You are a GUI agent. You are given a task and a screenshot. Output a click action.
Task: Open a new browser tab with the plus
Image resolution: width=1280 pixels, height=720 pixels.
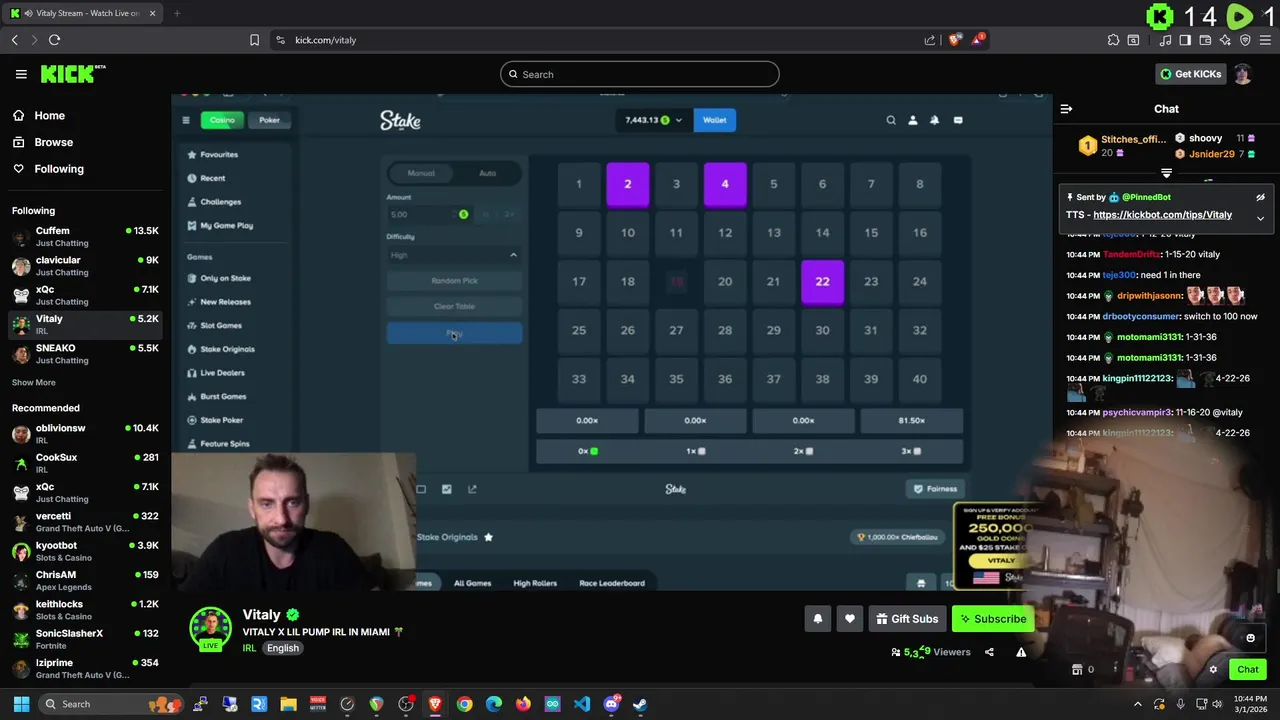(x=177, y=13)
